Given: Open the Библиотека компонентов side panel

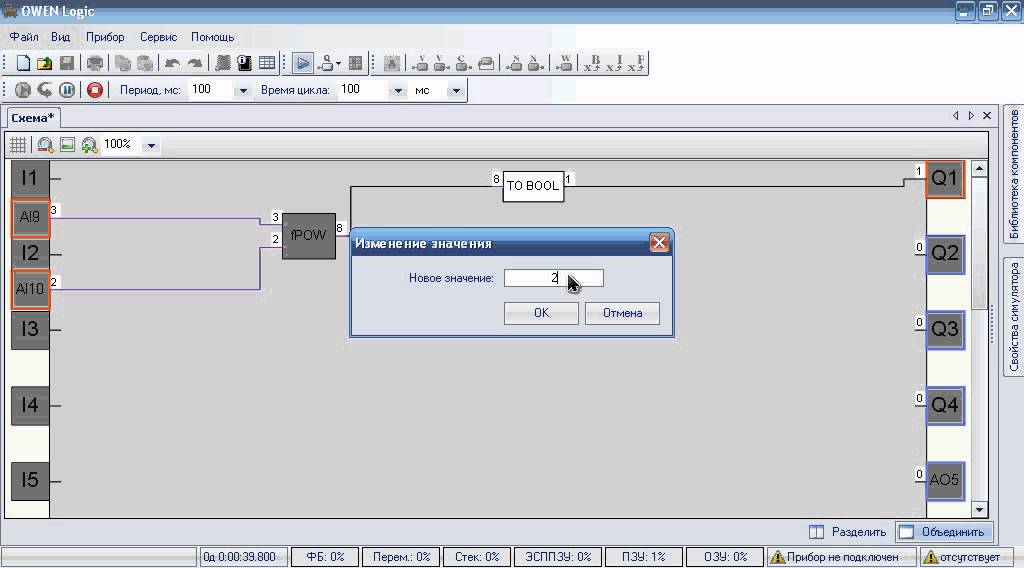Looking at the screenshot, I should (1014, 174).
